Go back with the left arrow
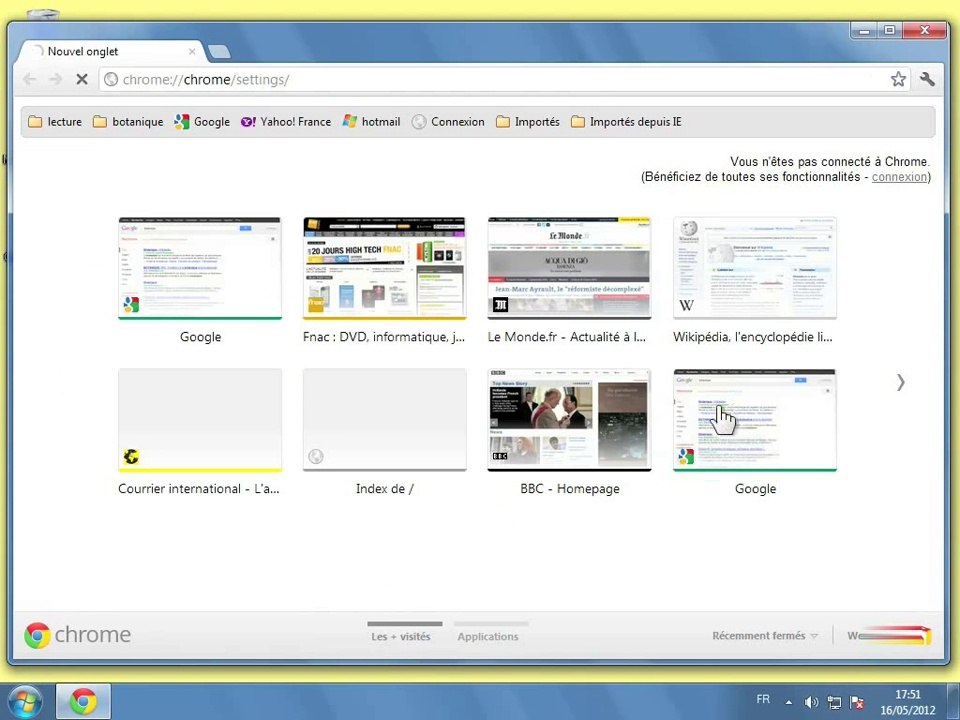Image resolution: width=960 pixels, height=720 pixels. 29,79
